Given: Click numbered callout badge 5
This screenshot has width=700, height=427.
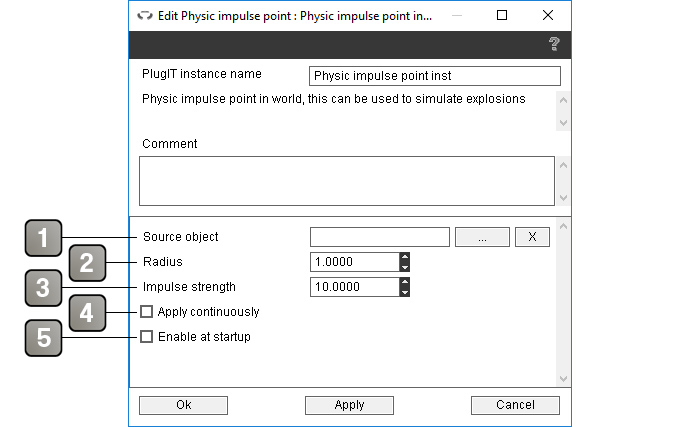Looking at the screenshot, I should click(43, 338).
